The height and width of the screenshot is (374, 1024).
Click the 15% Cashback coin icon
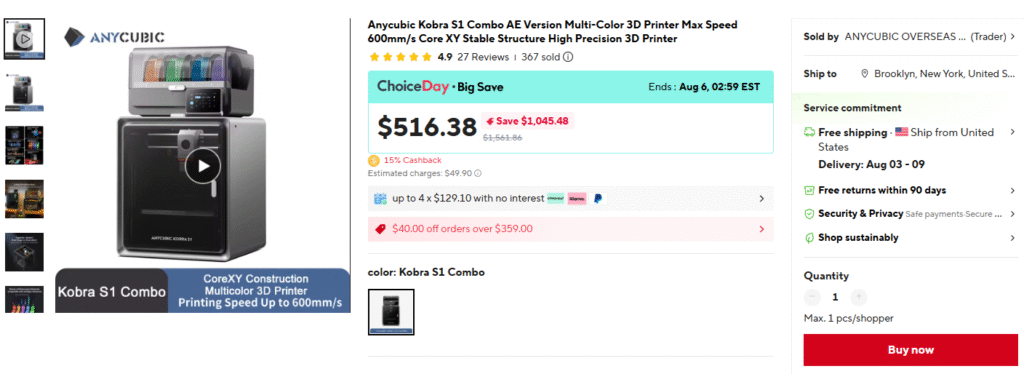point(374,160)
